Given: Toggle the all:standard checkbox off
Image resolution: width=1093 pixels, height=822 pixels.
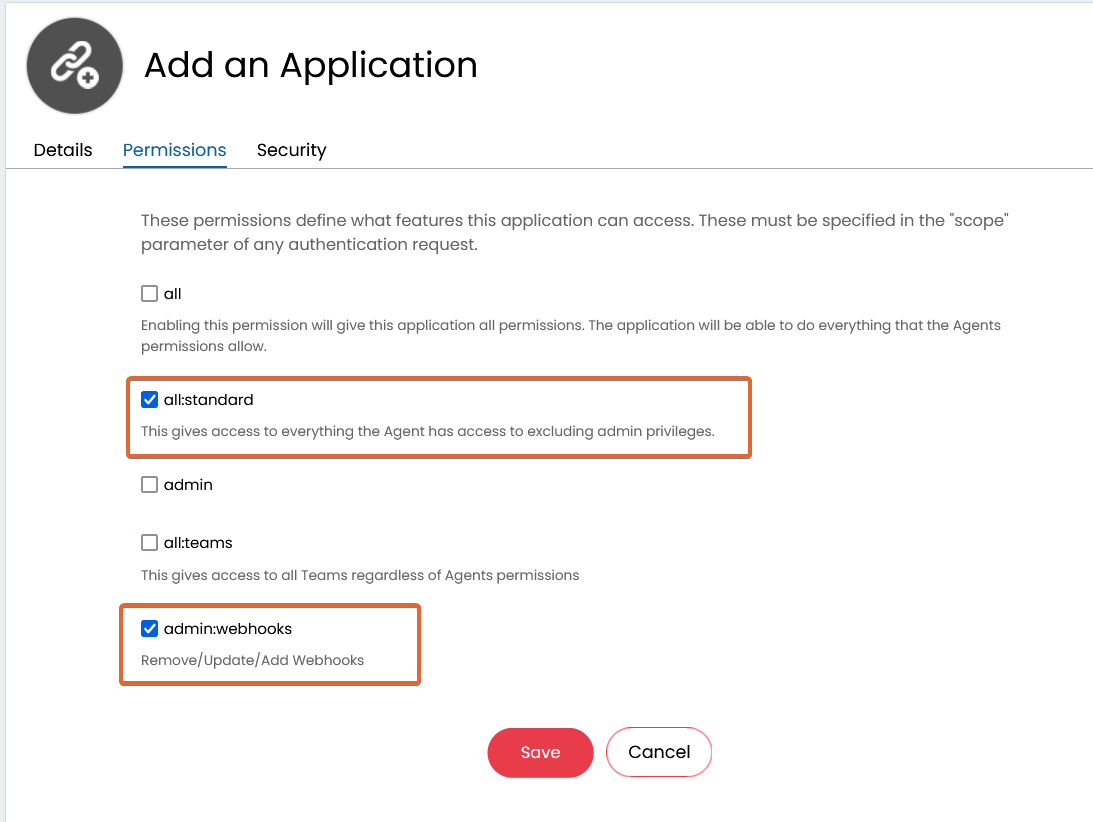Looking at the screenshot, I should tap(150, 399).
